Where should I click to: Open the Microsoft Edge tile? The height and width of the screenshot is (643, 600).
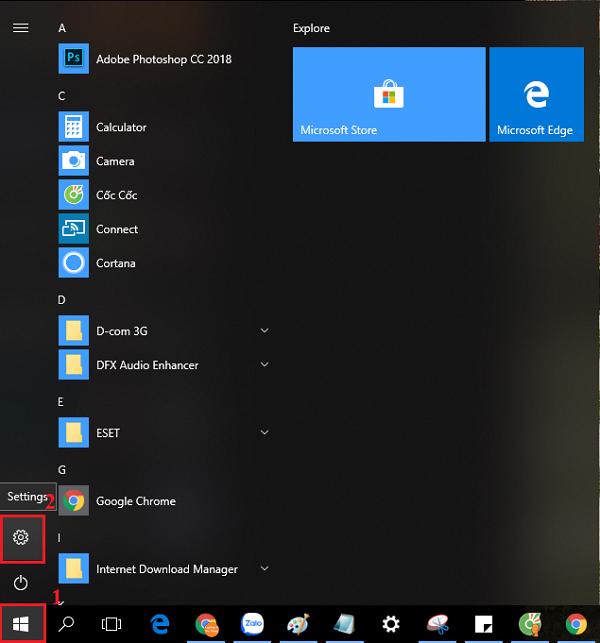click(535, 94)
